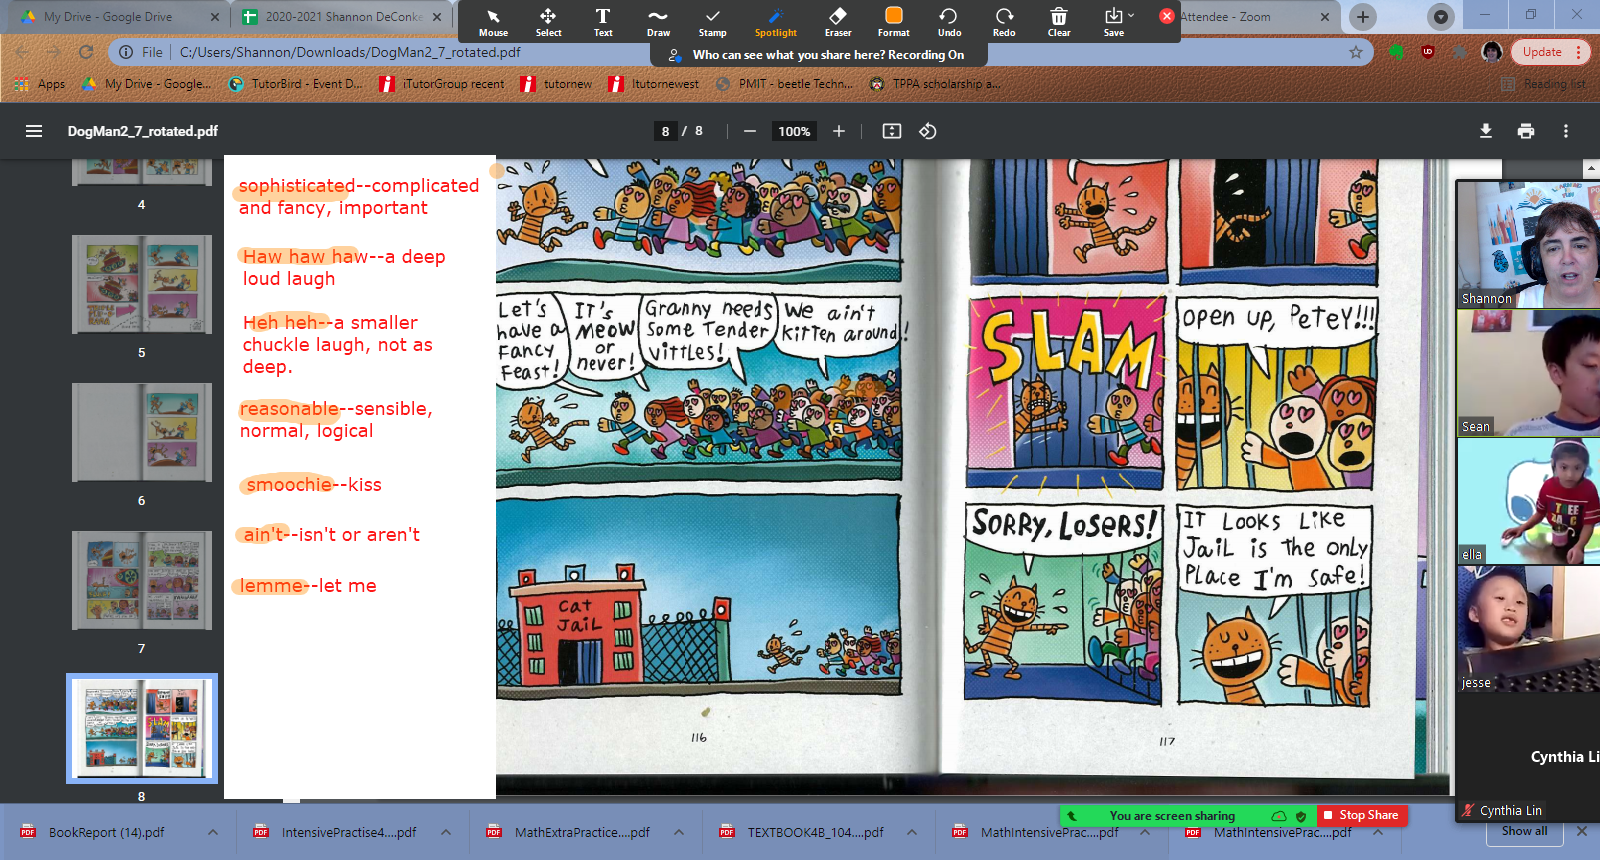Open TPPA scholarship bookmark

935,84
